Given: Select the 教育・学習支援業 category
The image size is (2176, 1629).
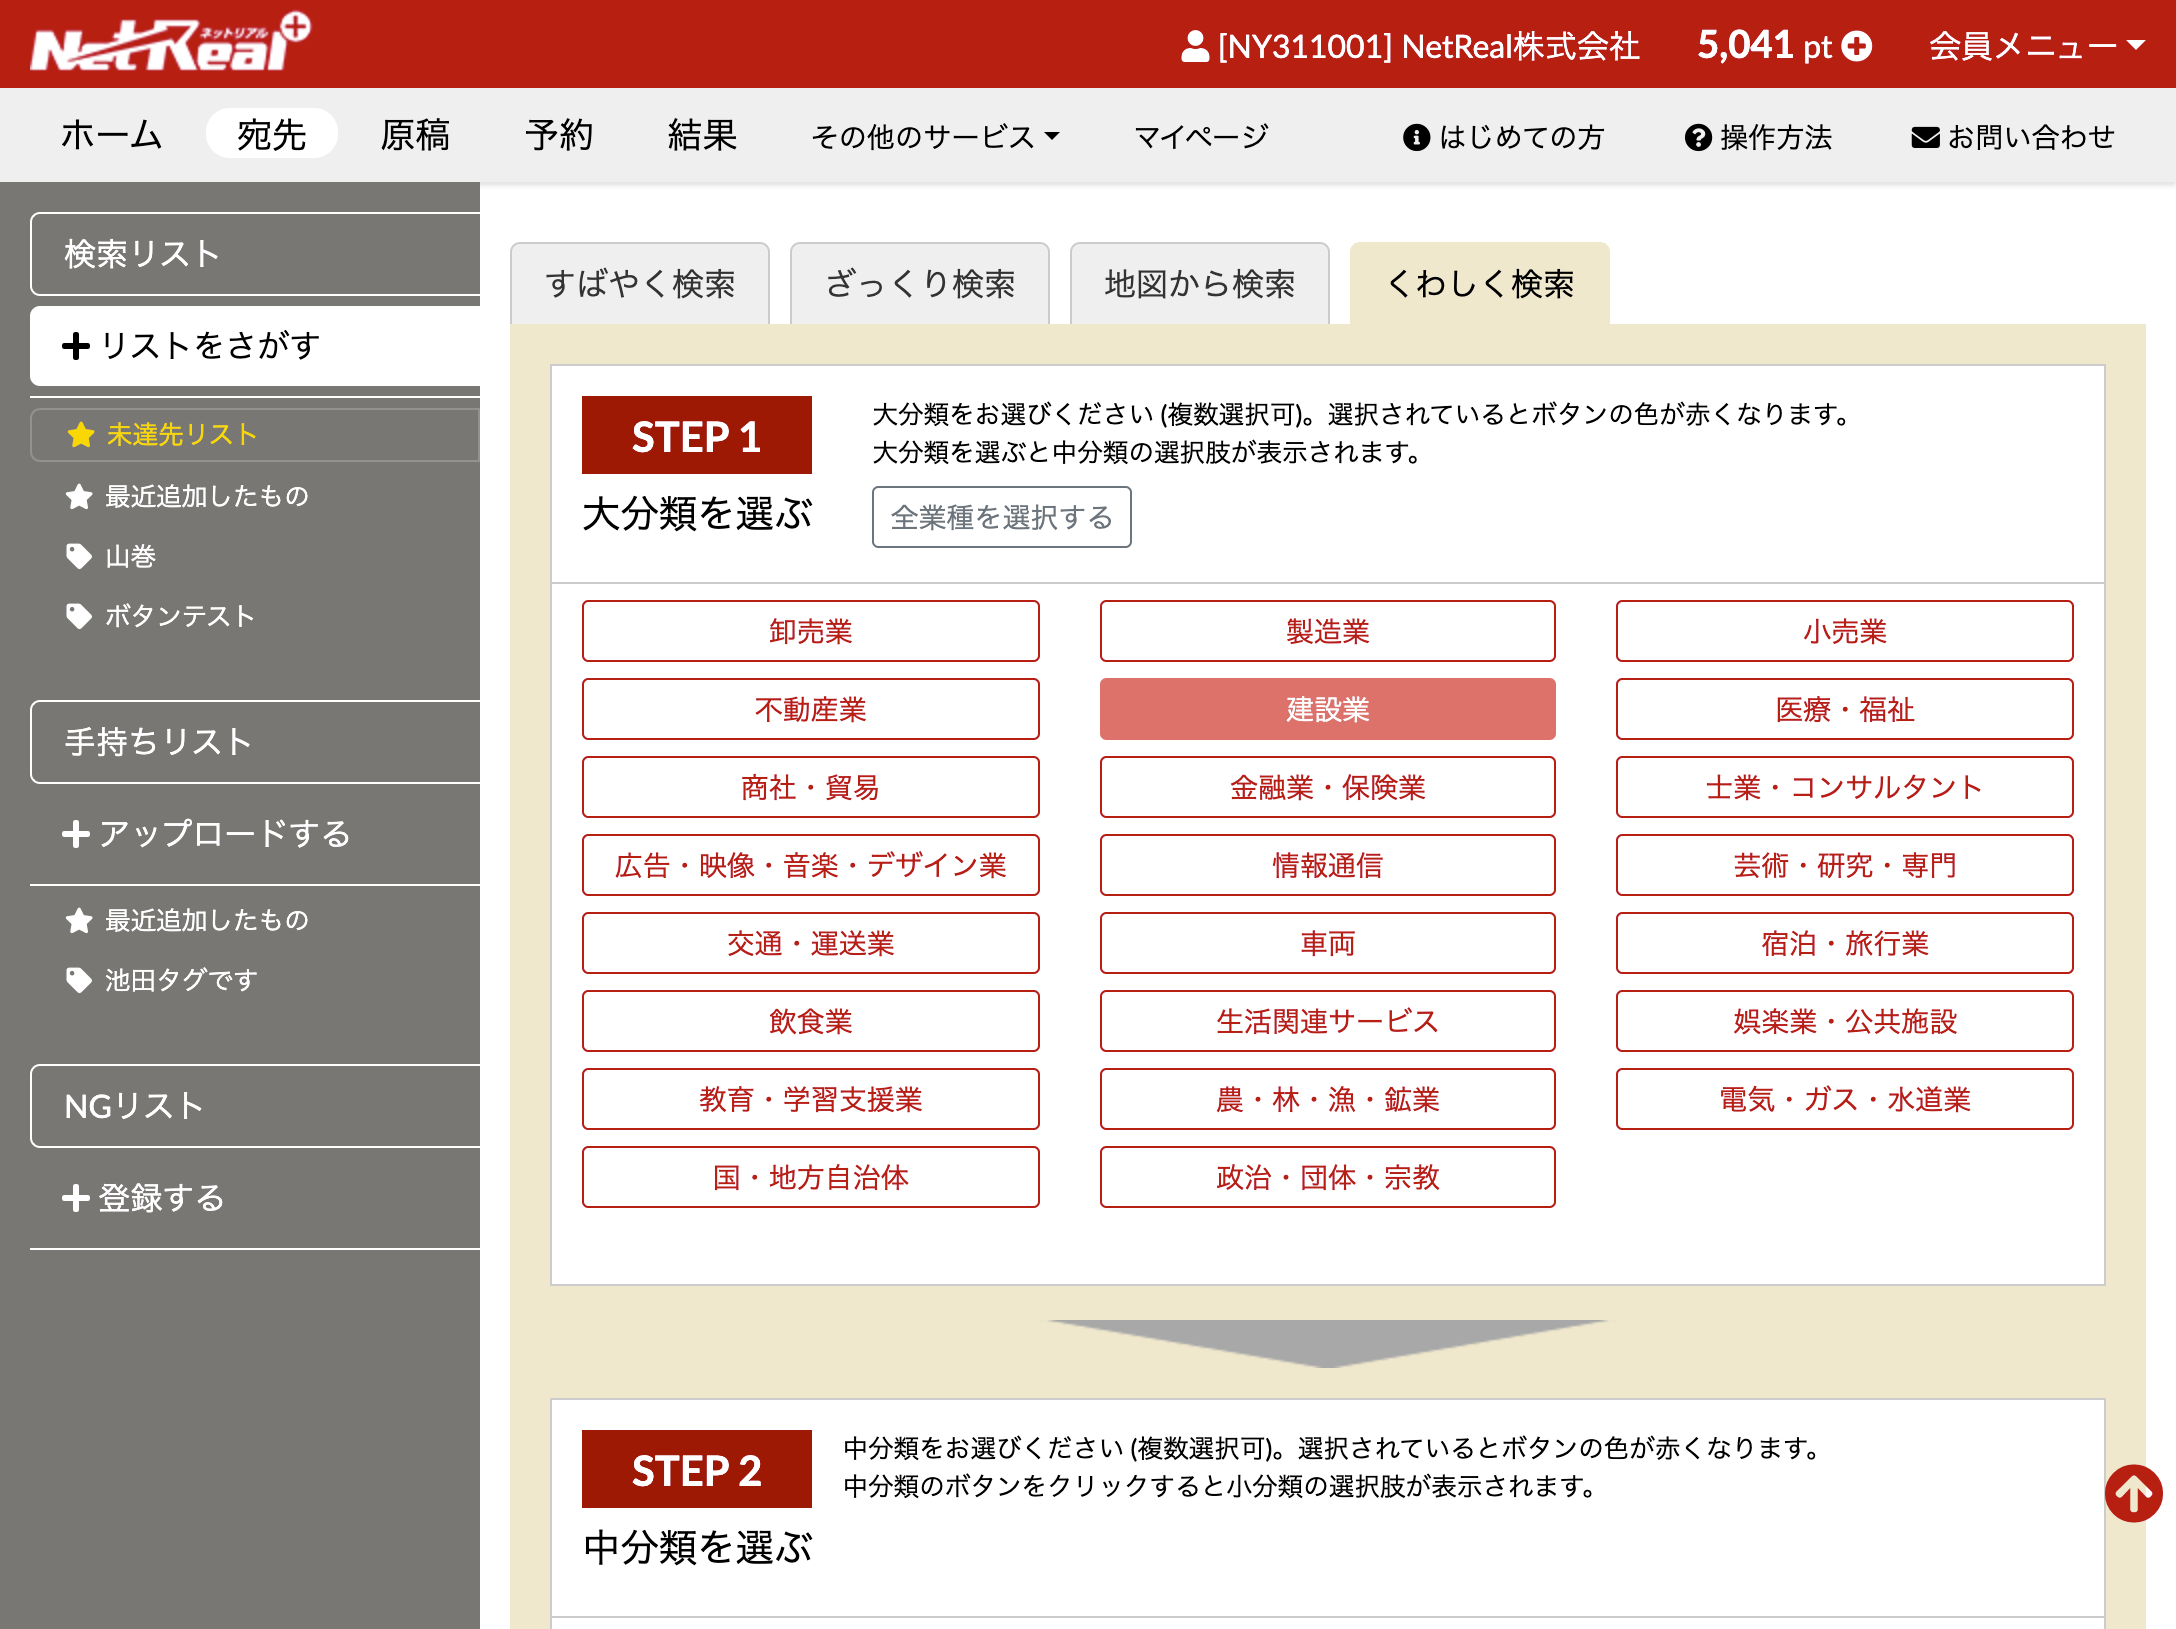Looking at the screenshot, I should click(811, 1099).
